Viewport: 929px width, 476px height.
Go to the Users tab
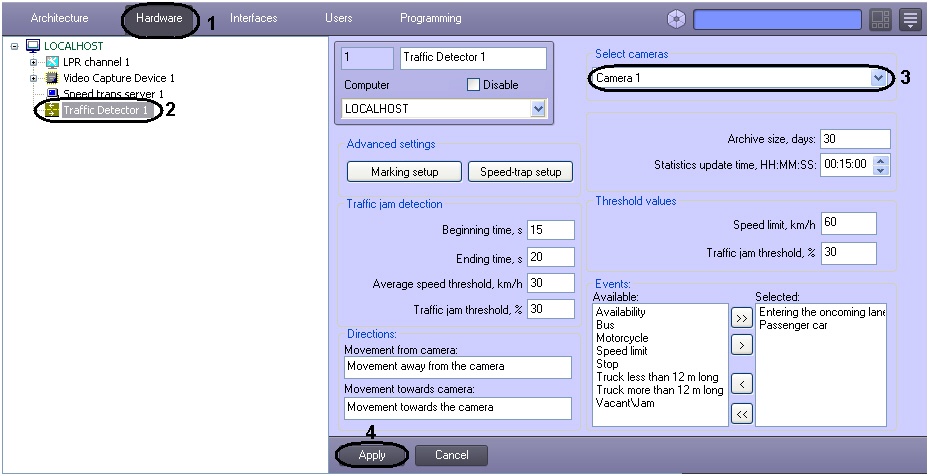(338, 18)
